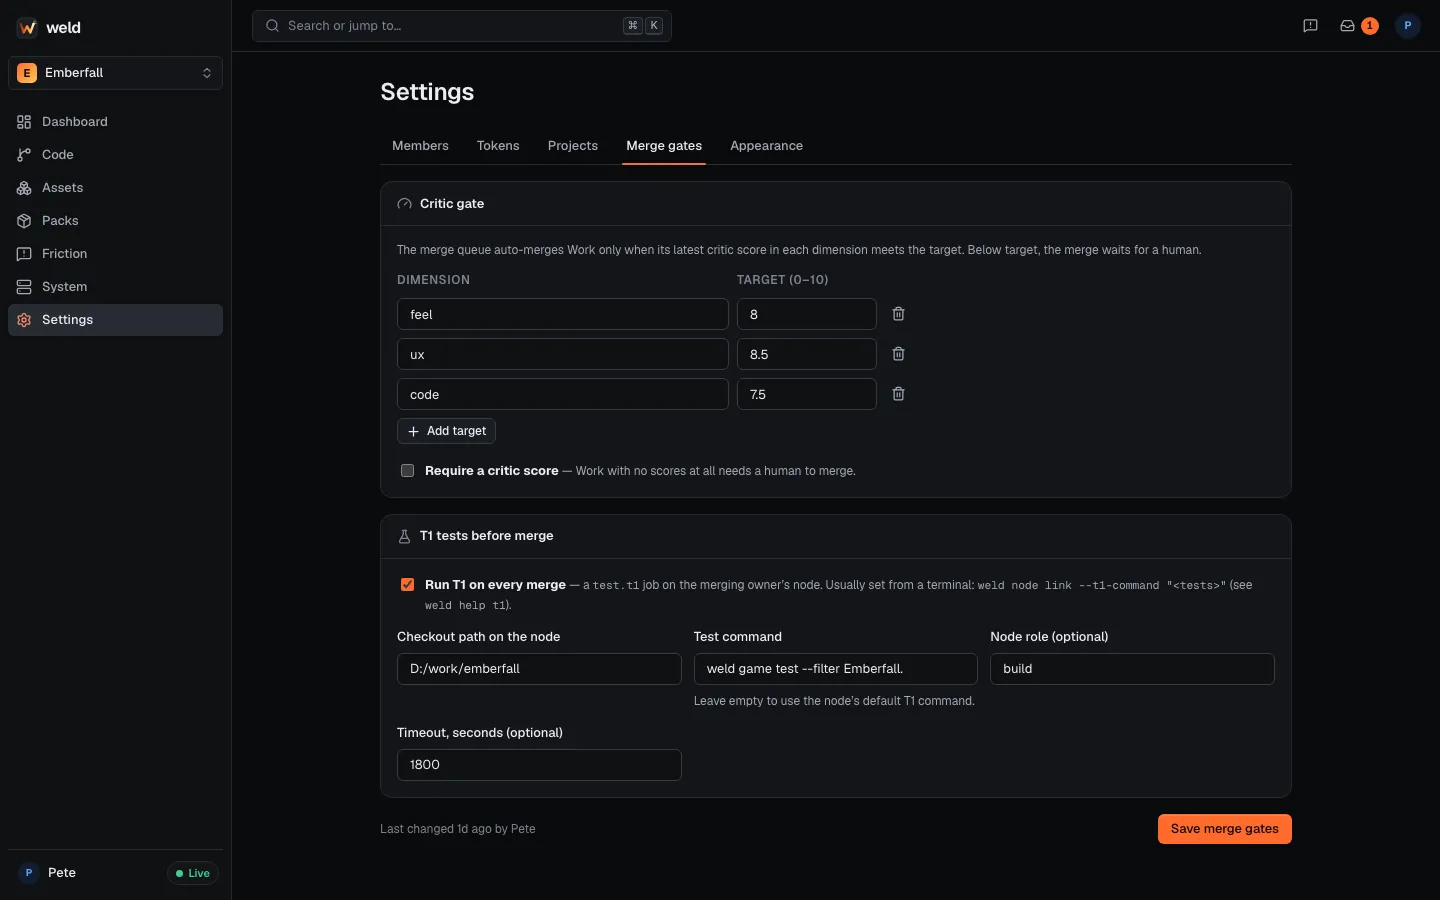Image resolution: width=1440 pixels, height=900 pixels.
Task: Edit the target value 7.5 for code
Action: point(807,394)
